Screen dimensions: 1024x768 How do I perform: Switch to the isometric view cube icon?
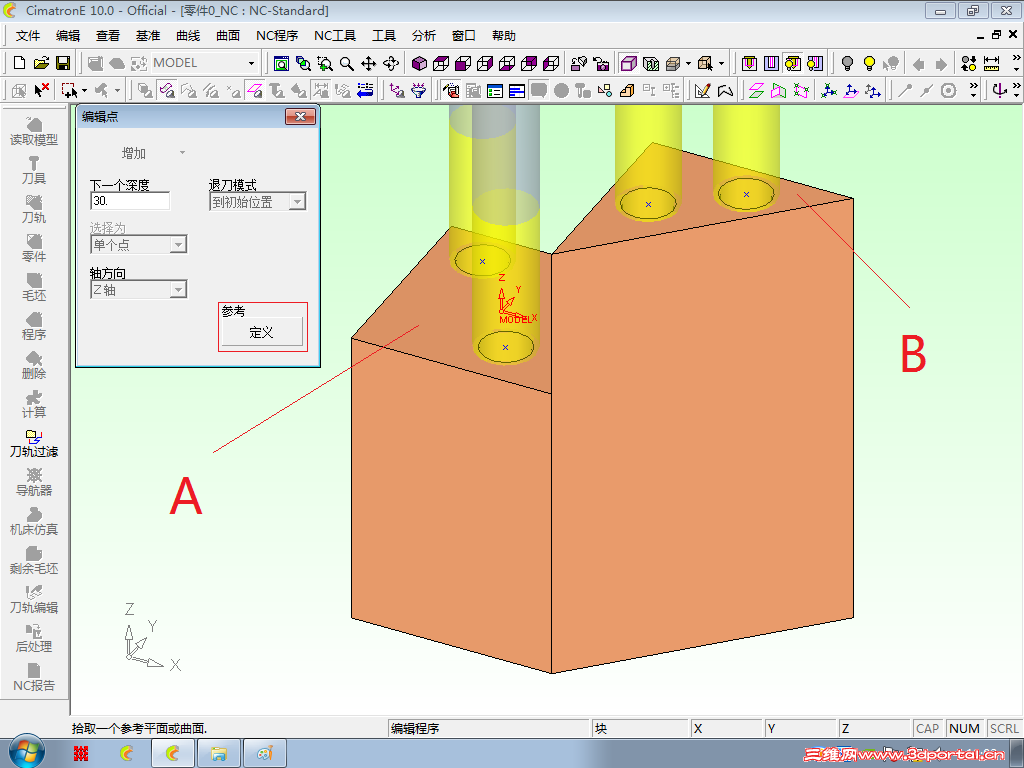(419, 63)
